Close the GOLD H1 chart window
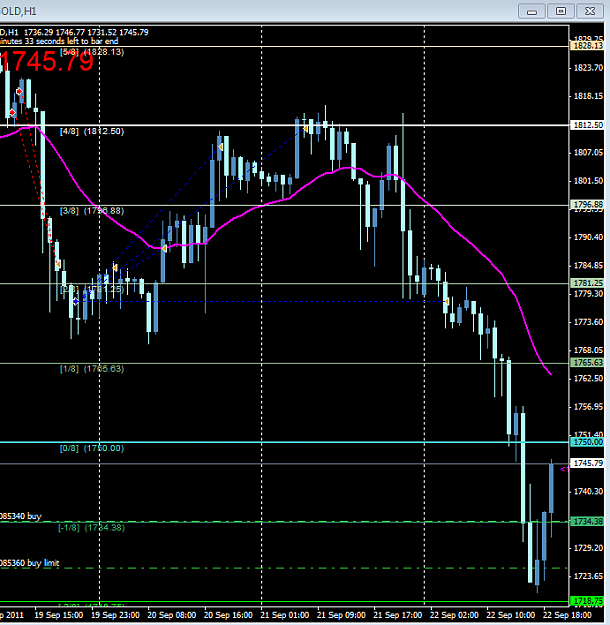The height and width of the screenshot is (625, 610). point(590,11)
